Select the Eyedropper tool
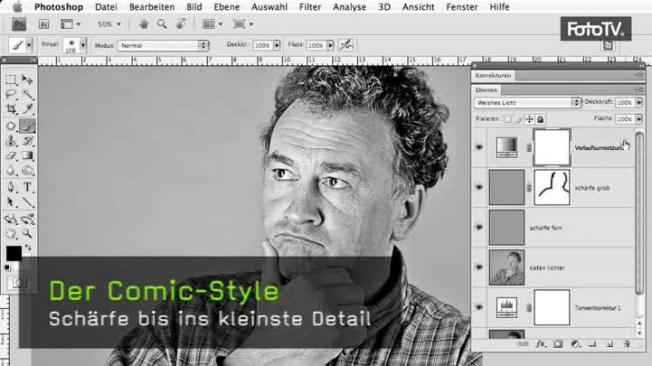This screenshot has height=366, width=652. pyautogui.click(x=27, y=109)
